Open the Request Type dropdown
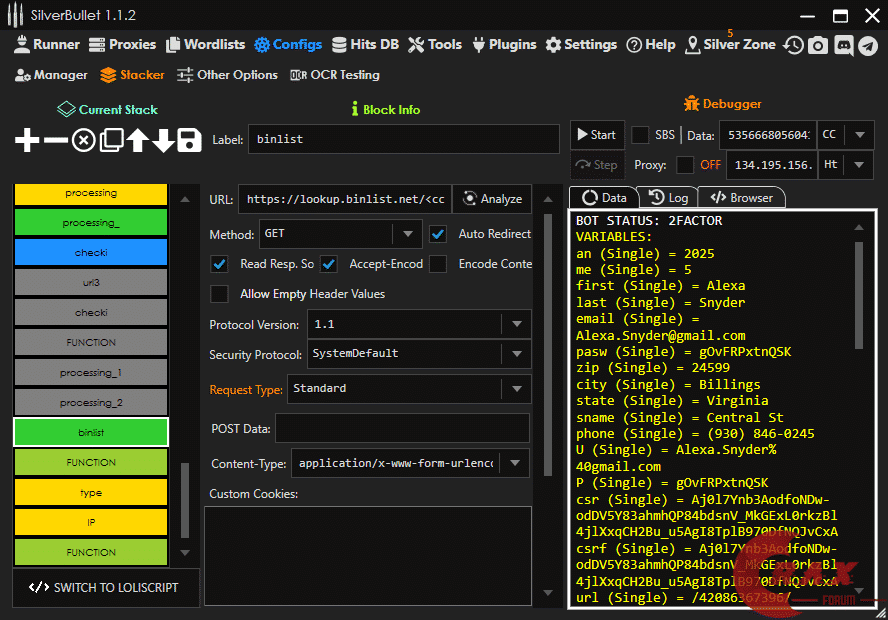The height and width of the screenshot is (620, 888). click(x=516, y=389)
